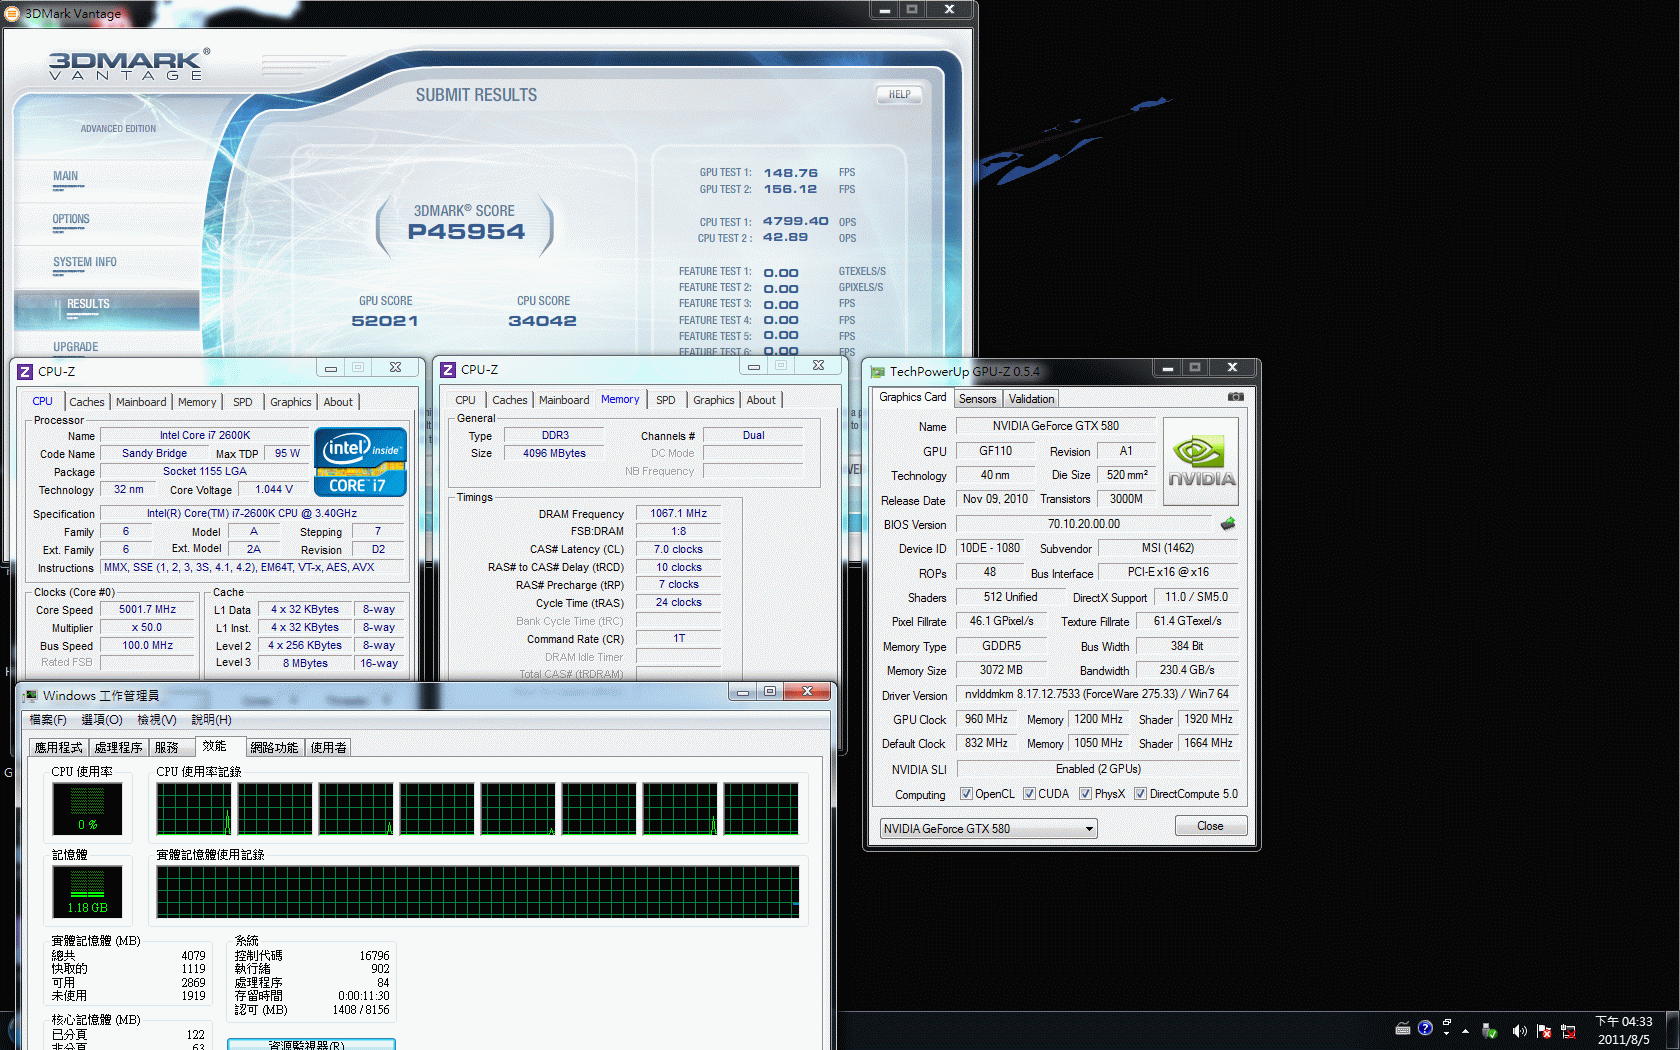Click the memory 1.18 GB meter gauge
1680x1050 pixels.
(87, 892)
